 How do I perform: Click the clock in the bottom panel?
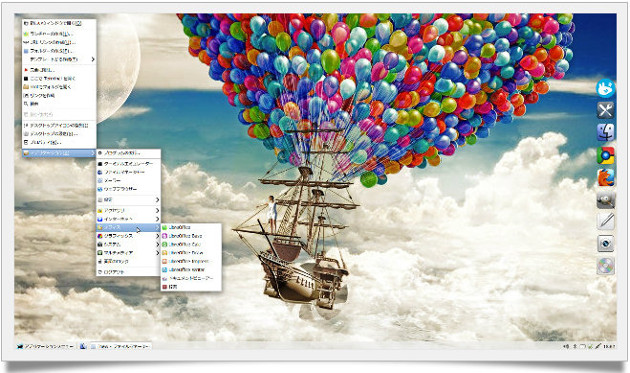point(610,346)
